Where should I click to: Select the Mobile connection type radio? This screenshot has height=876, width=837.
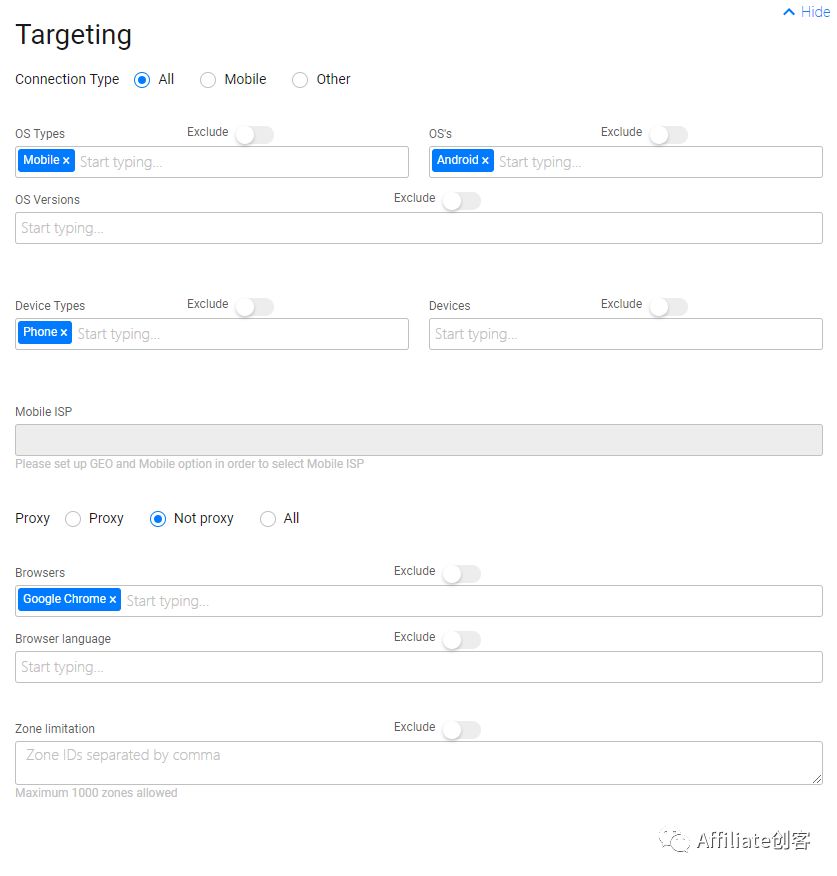[x=208, y=80]
